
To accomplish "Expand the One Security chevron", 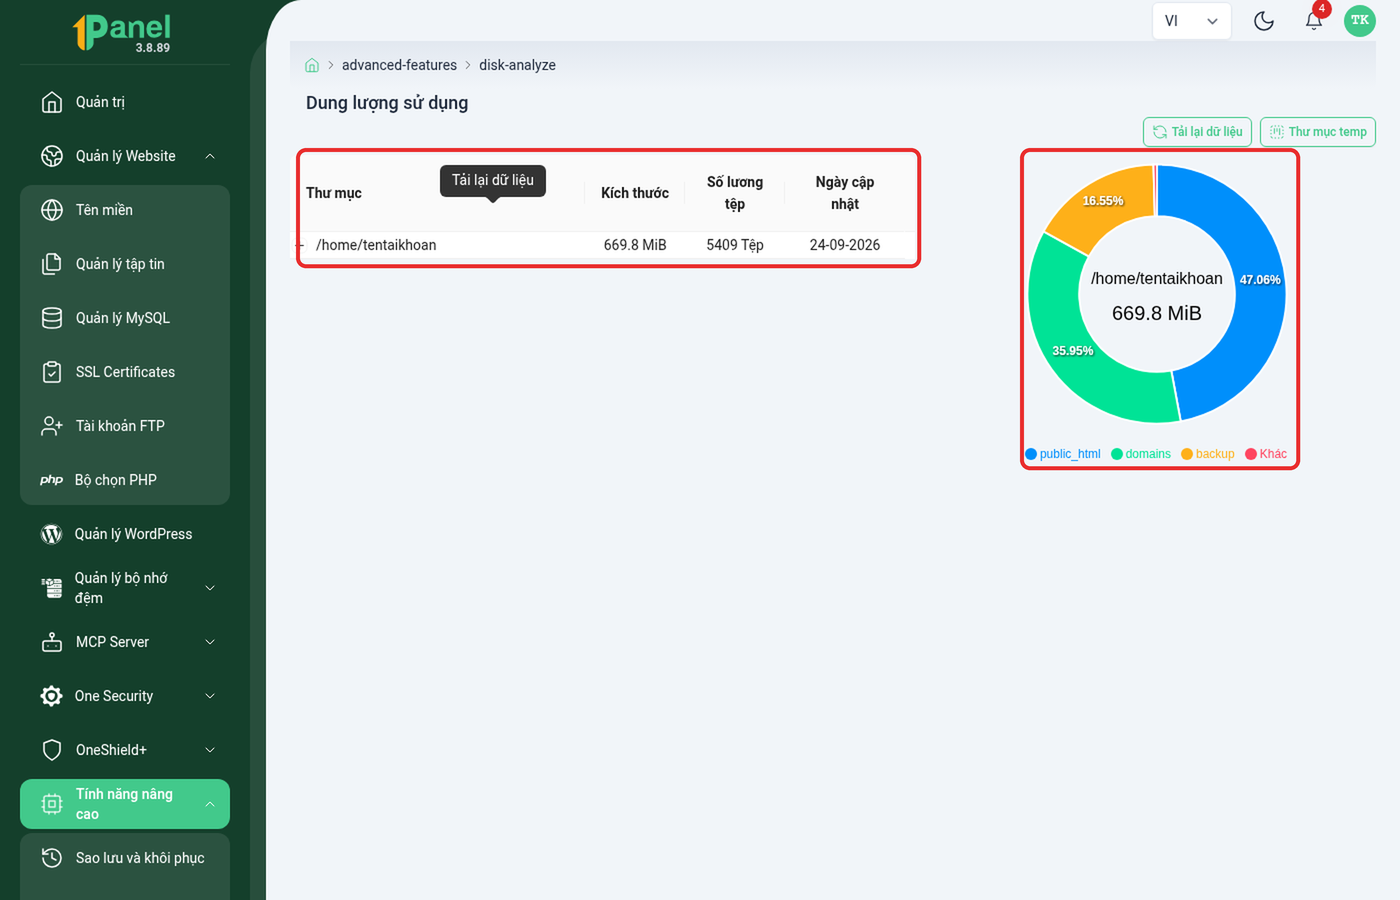I will pyautogui.click(x=210, y=696).
